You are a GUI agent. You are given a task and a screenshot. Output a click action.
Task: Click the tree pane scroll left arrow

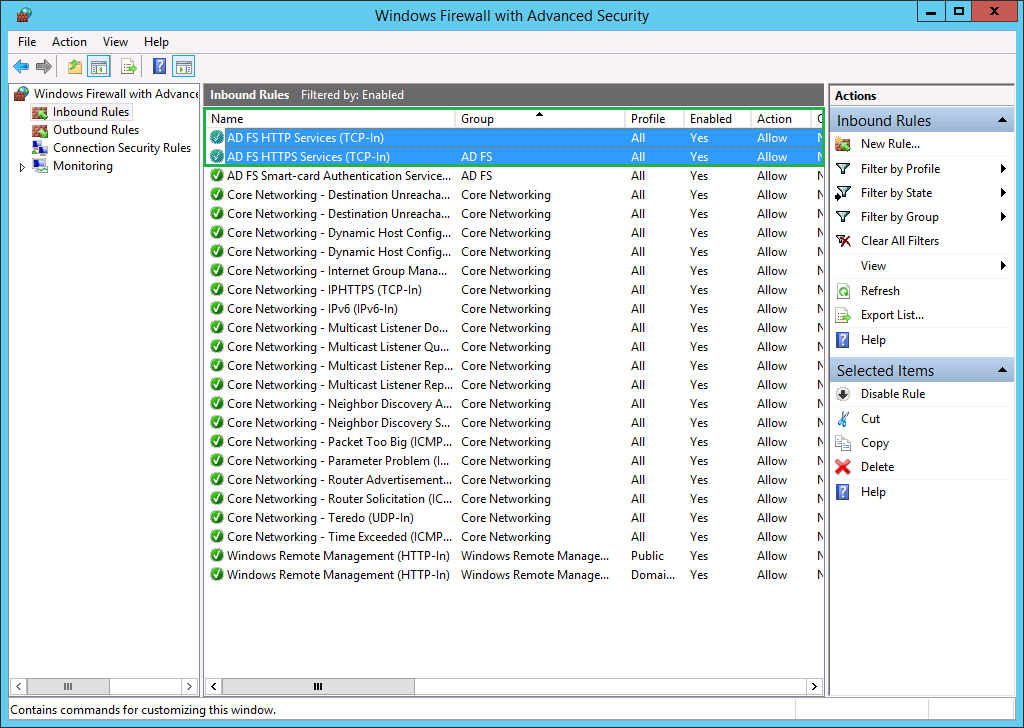click(18, 686)
